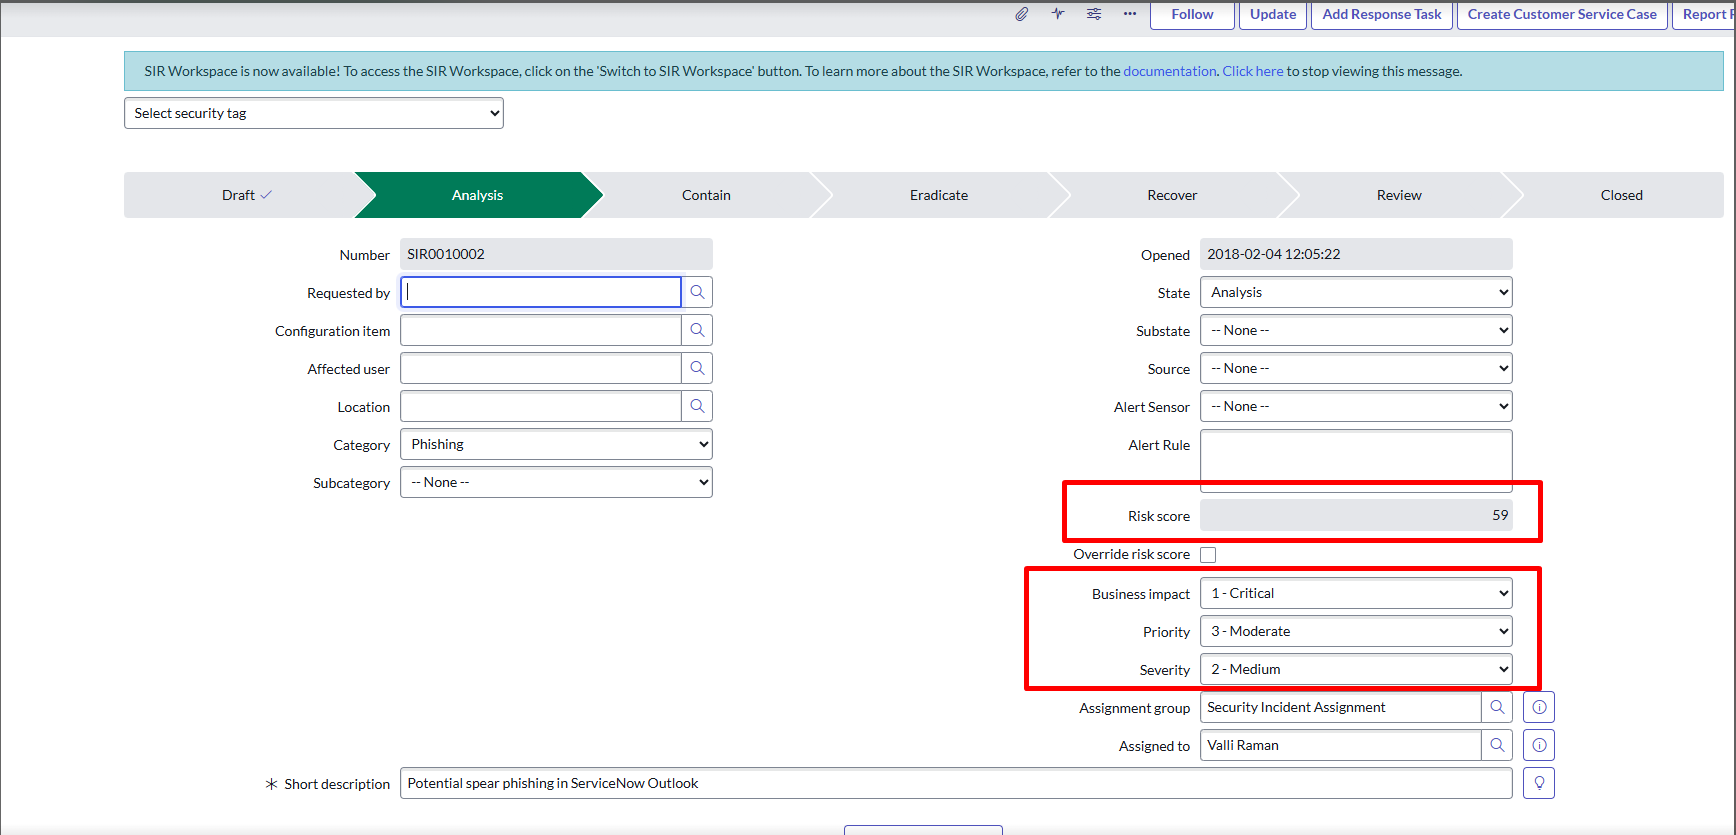The height and width of the screenshot is (835, 1736).
Task: Open the Subcategory dropdown
Action: click(556, 482)
